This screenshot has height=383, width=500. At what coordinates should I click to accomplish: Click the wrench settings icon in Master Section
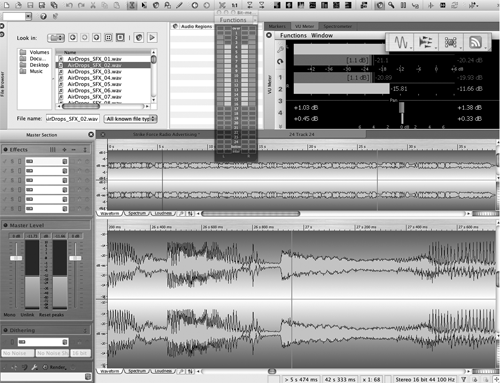tap(34, 367)
